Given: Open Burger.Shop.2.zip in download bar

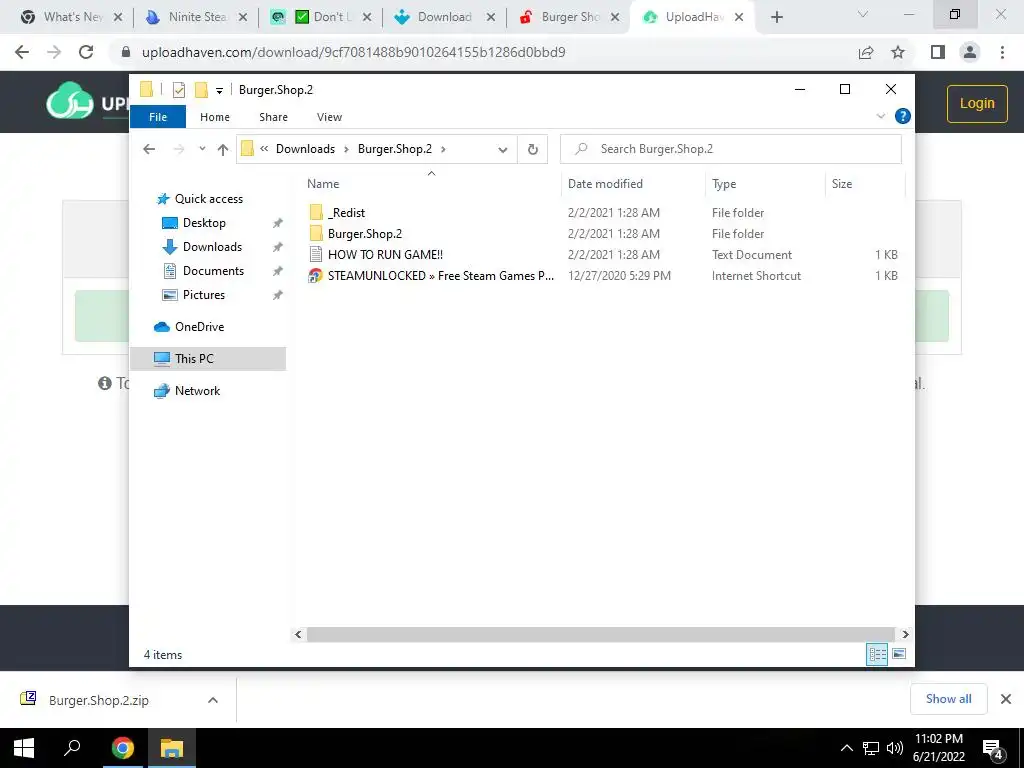Looking at the screenshot, I should click(x=98, y=700).
